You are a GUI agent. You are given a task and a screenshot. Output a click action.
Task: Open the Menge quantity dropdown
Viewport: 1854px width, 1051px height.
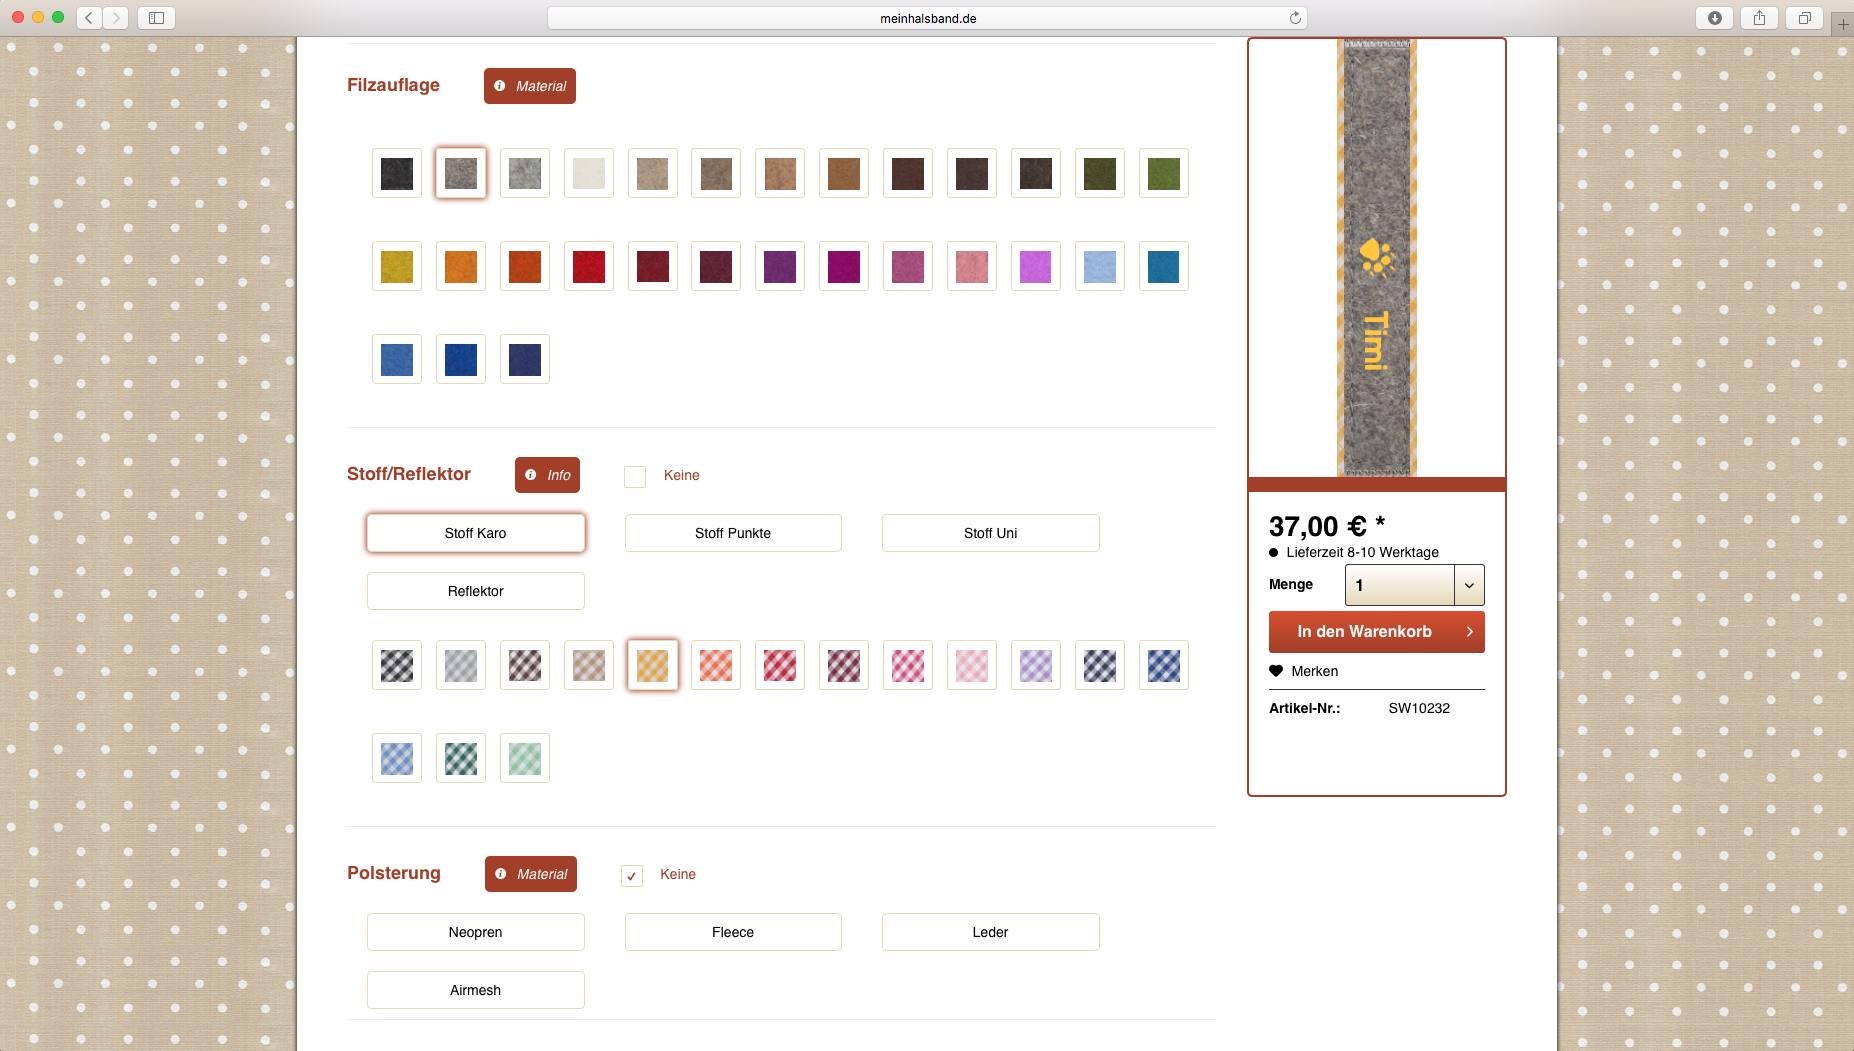pyautogui.click(x=1415, y=585)
